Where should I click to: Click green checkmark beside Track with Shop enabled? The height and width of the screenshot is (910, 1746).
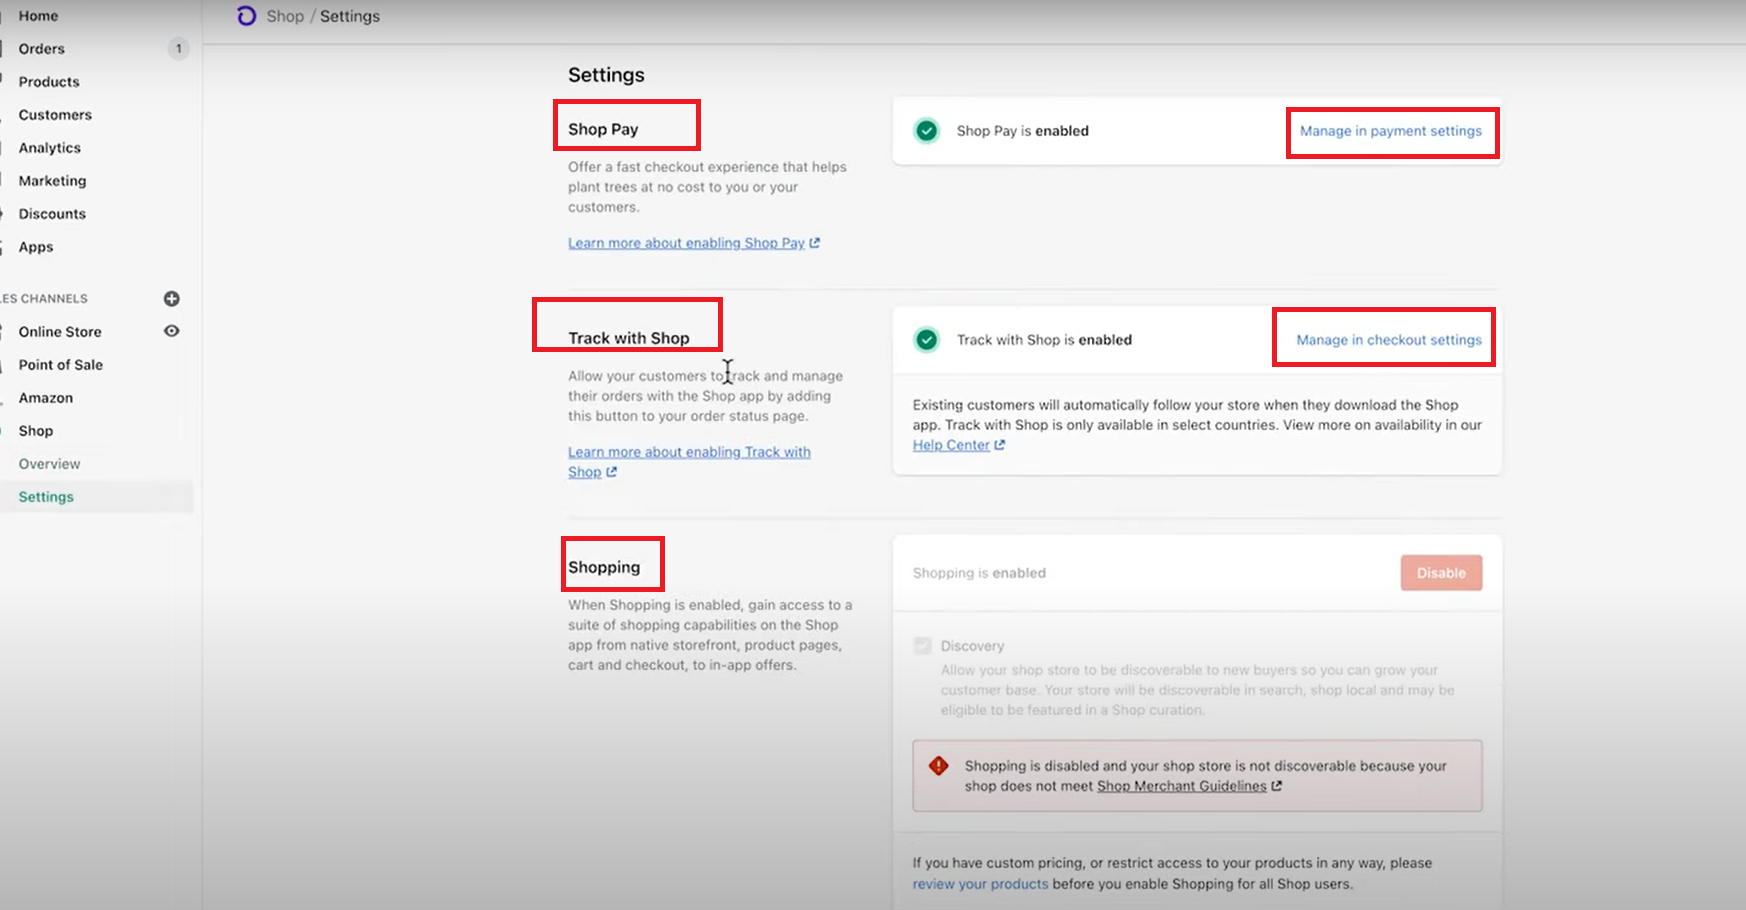[927, 340]
